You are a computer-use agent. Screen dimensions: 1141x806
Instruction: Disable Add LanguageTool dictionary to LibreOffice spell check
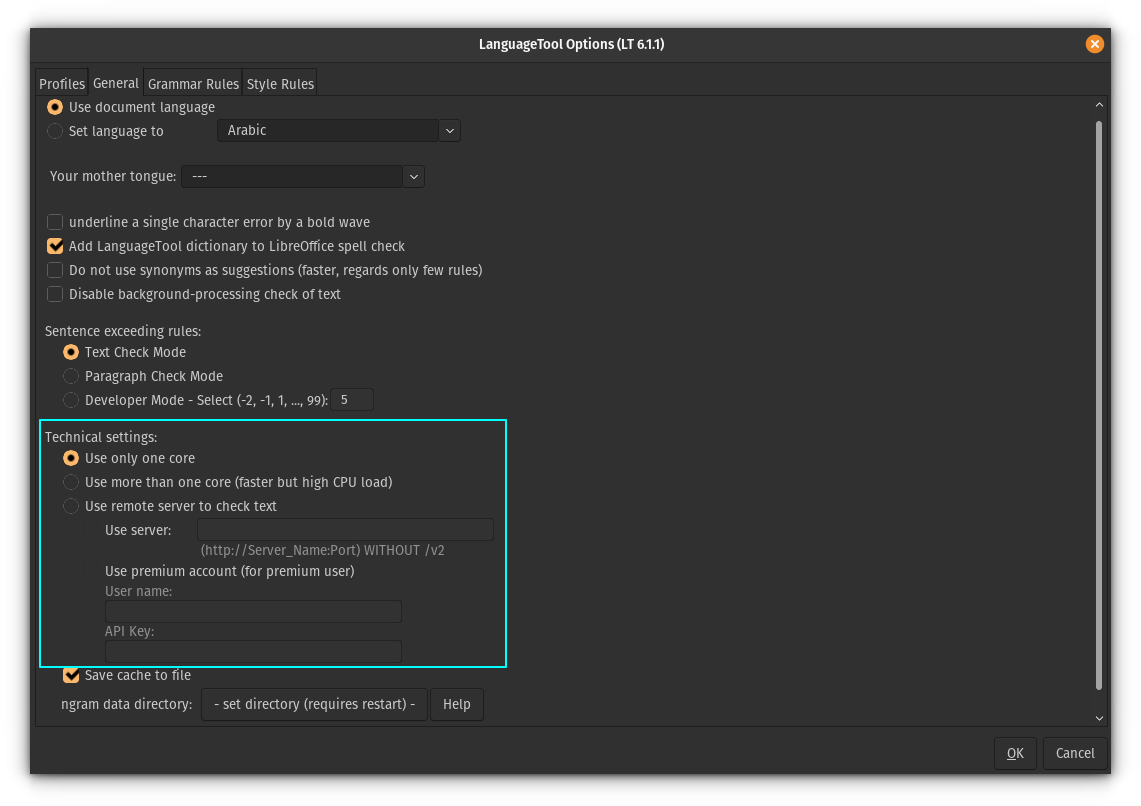(x=55, y=246)
